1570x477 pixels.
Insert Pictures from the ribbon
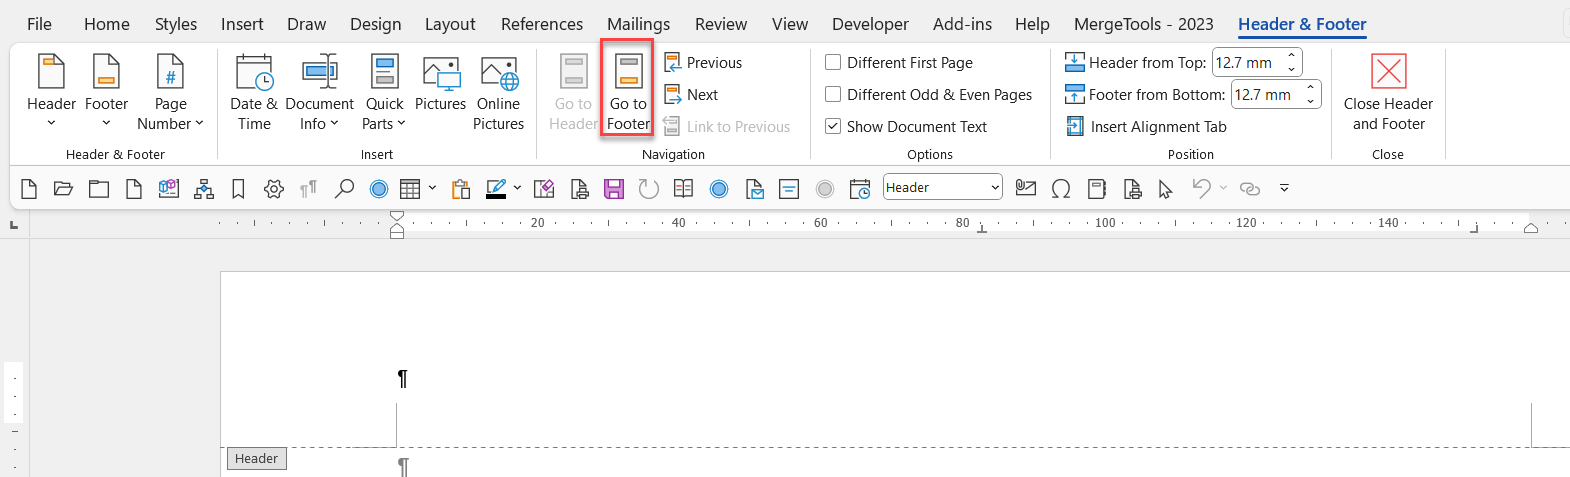(440, 84)
